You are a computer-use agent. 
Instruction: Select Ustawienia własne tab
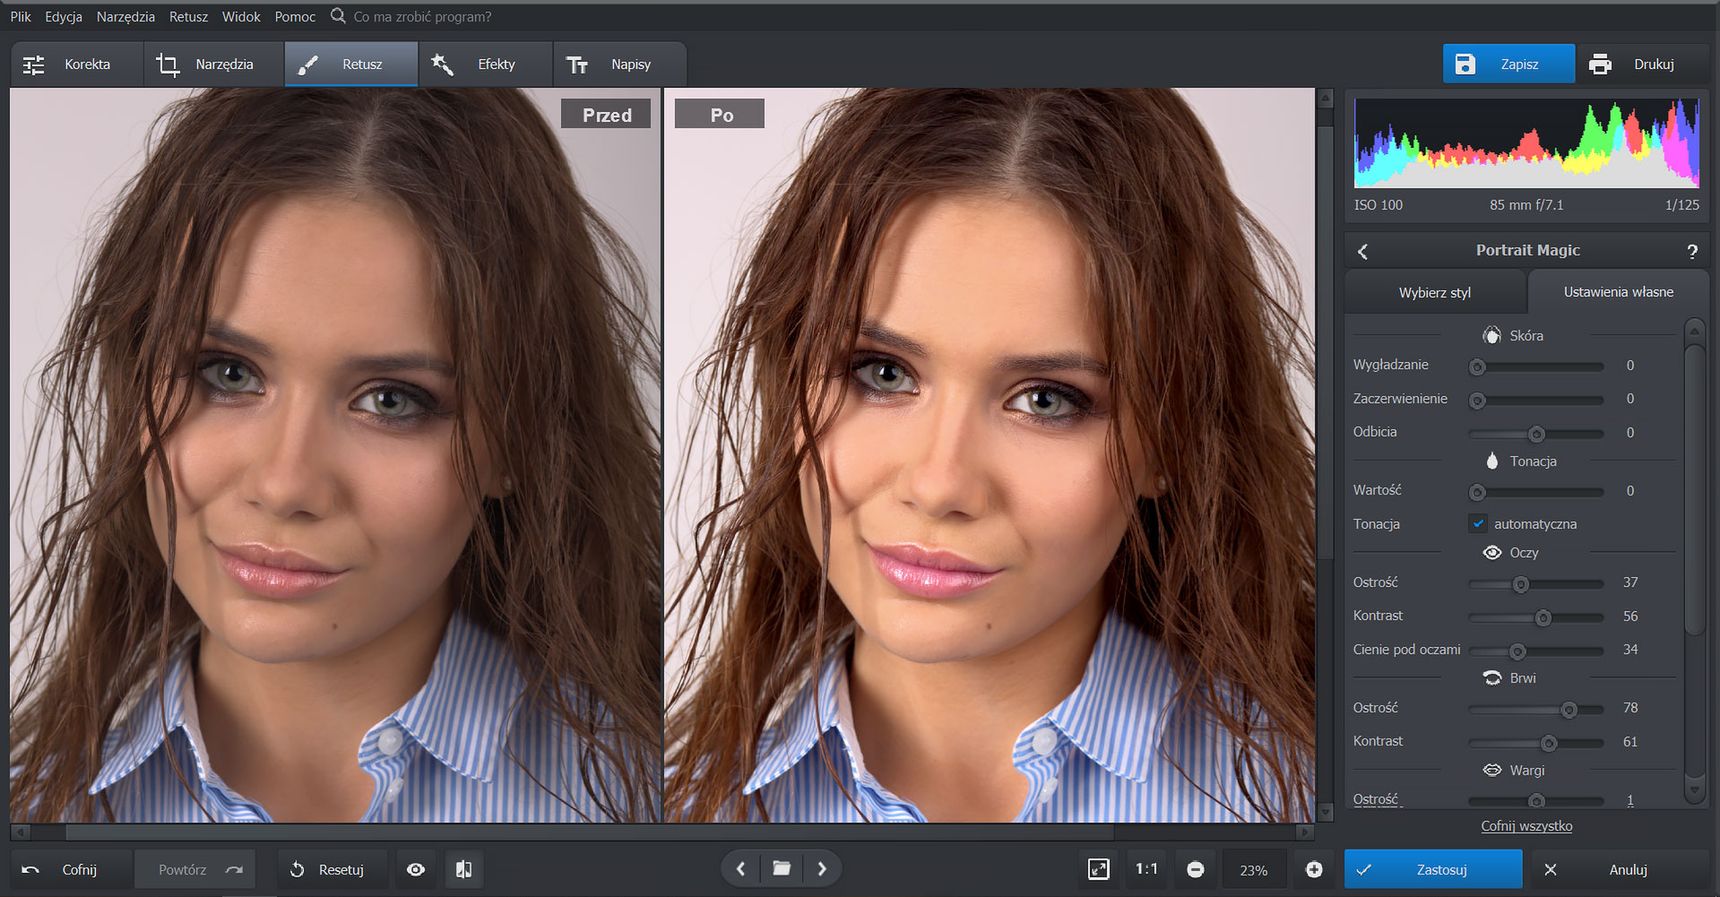(1618, 292)
